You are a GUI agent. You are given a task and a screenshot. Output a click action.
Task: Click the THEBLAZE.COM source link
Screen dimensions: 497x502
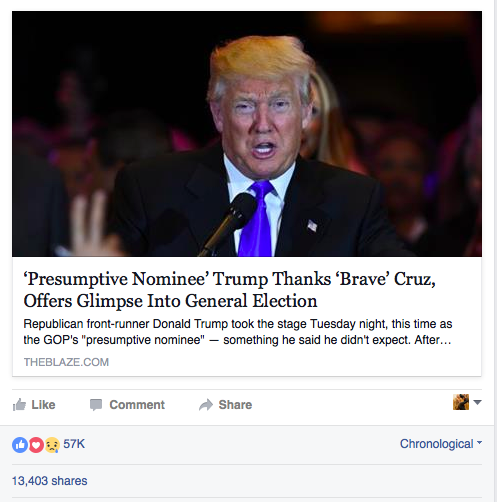point(66,362)
